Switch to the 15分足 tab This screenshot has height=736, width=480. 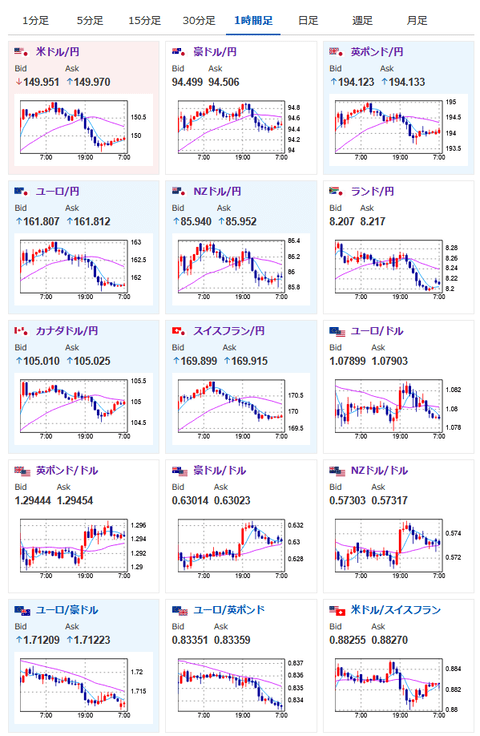145,21
